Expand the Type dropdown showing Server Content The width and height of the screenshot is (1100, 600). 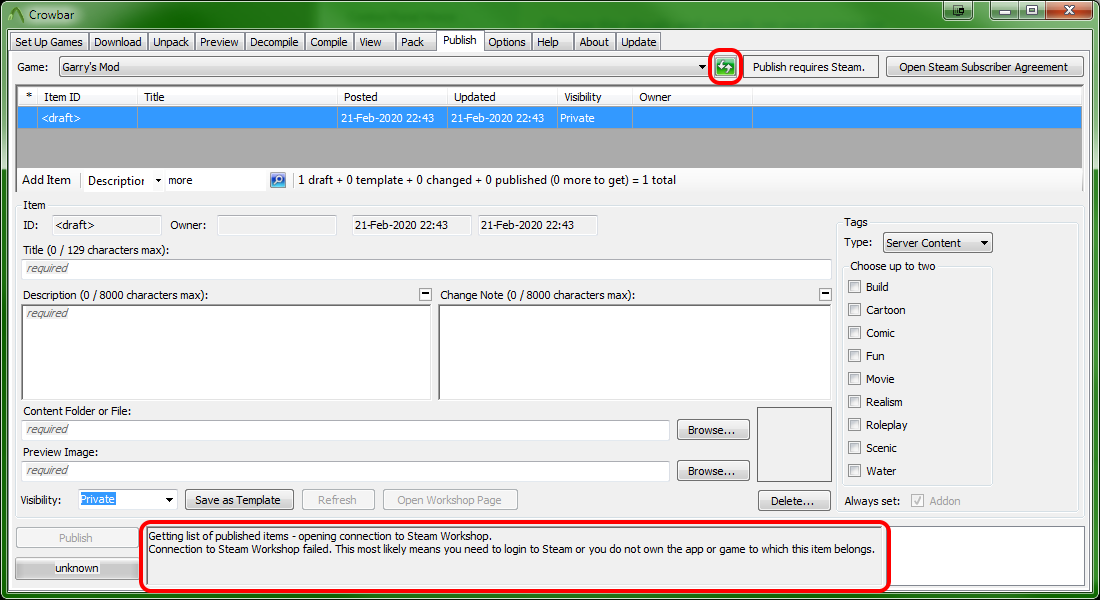937,243
